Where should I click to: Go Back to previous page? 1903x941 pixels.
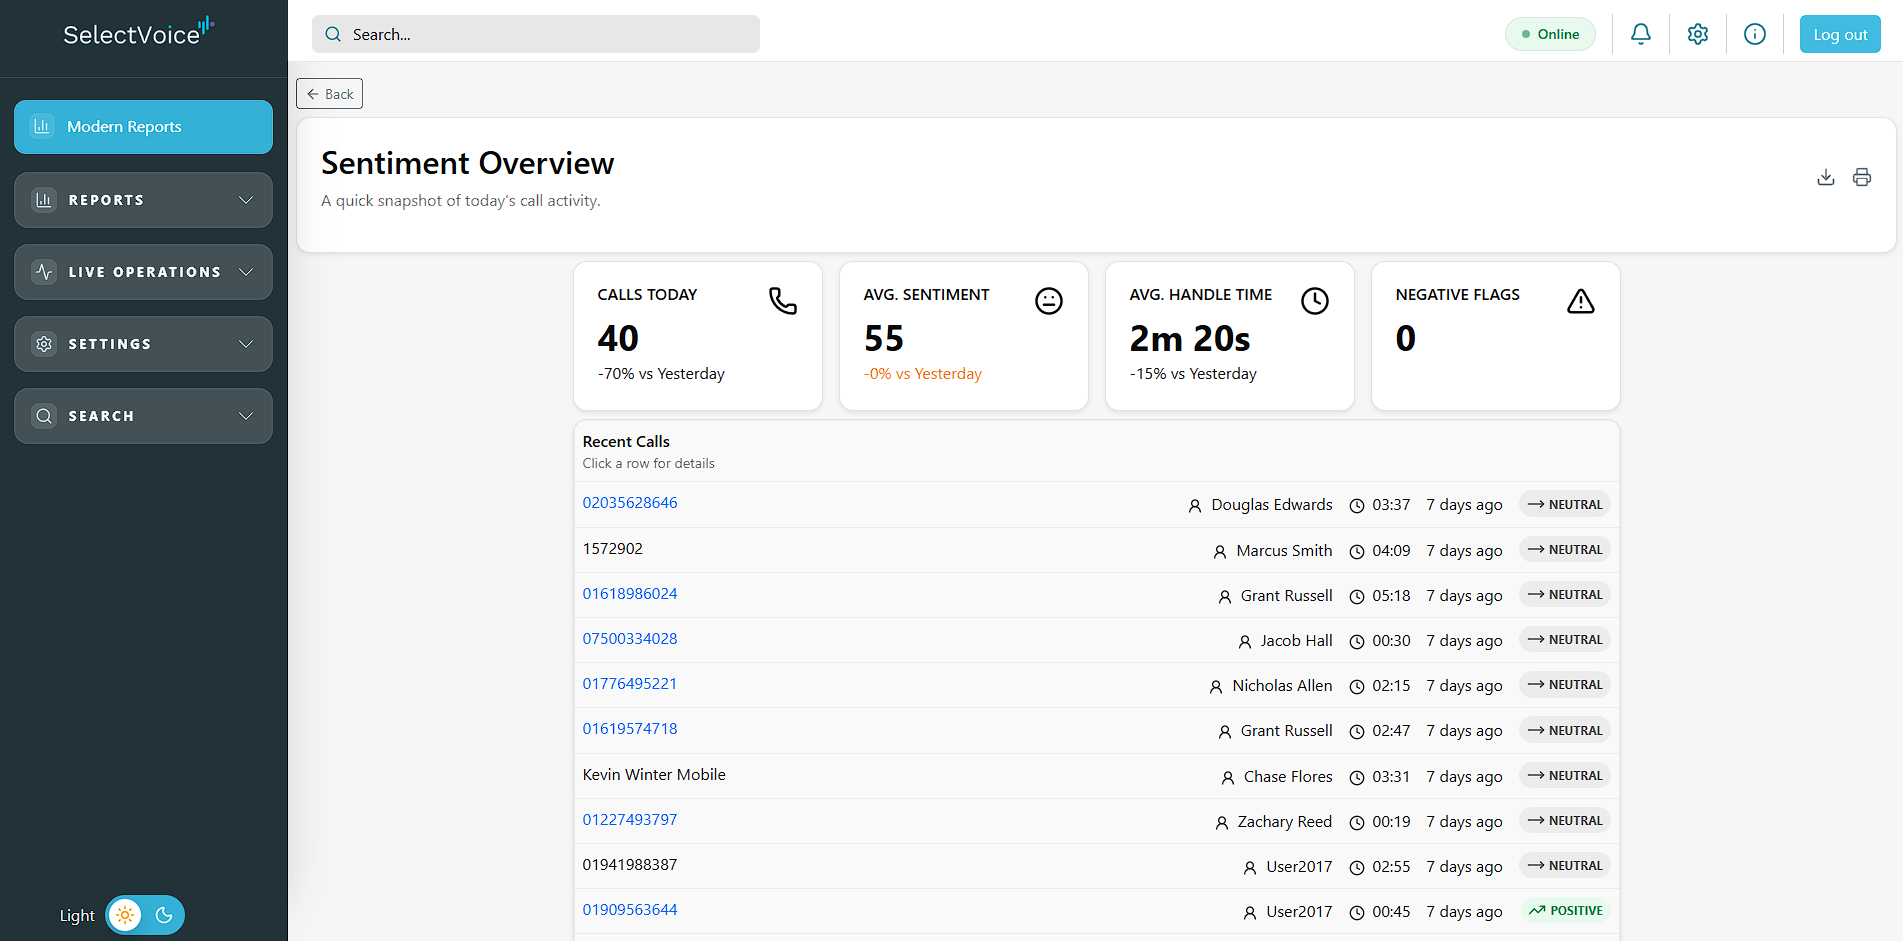pos(329,94)
